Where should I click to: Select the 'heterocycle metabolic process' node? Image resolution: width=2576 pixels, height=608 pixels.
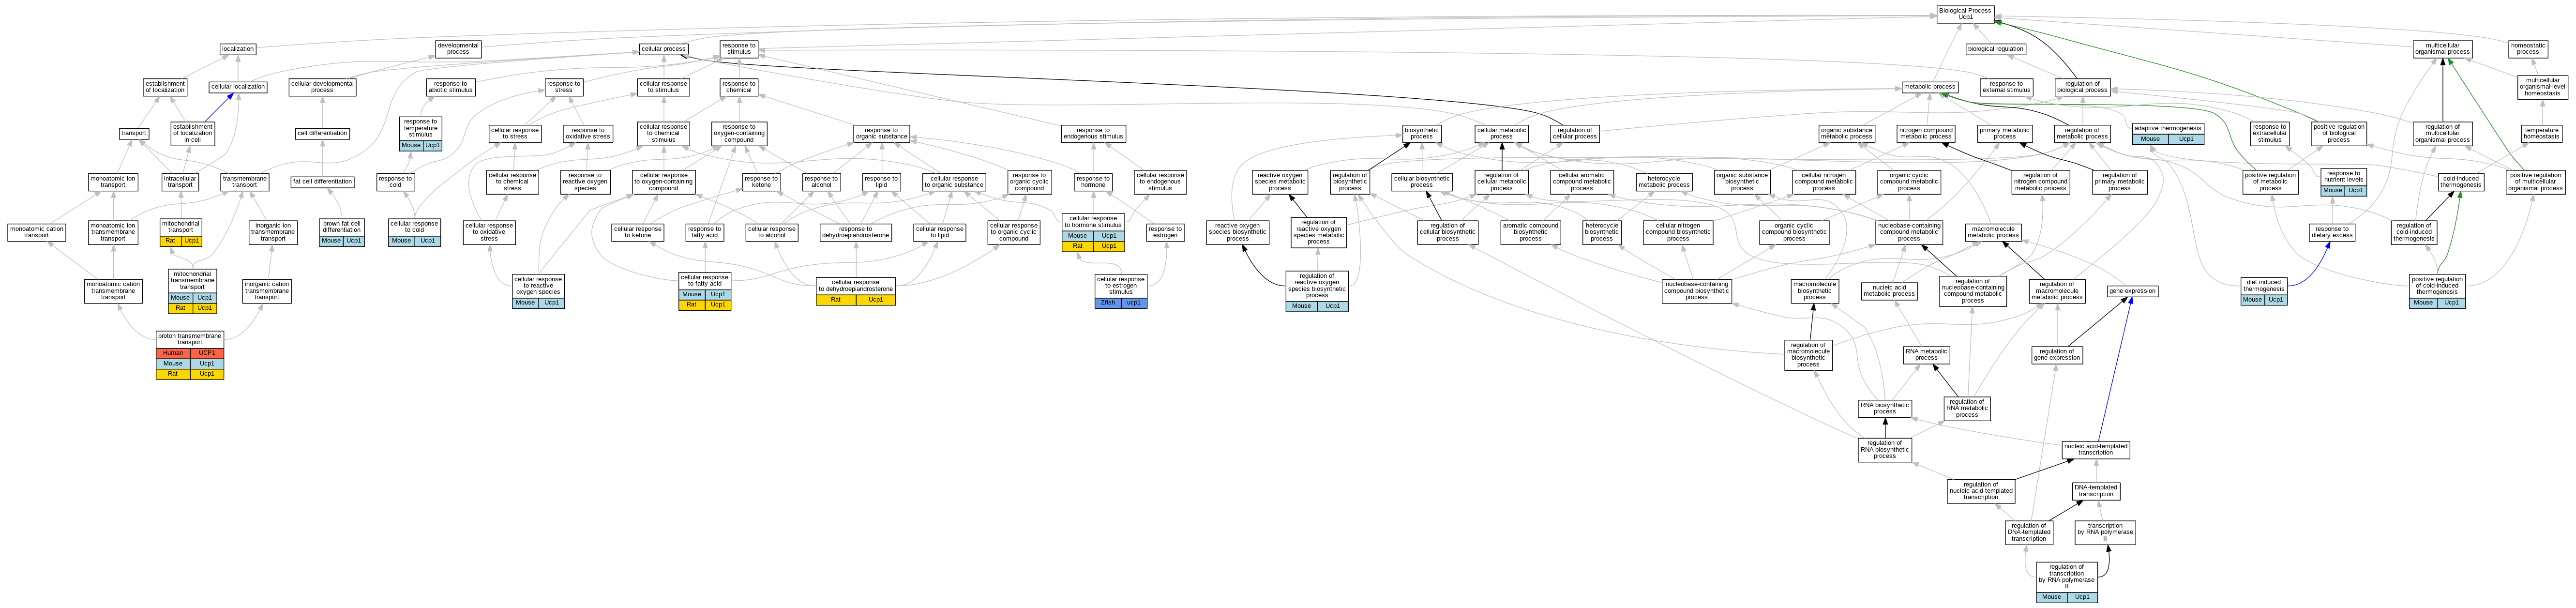(1664, 182)
